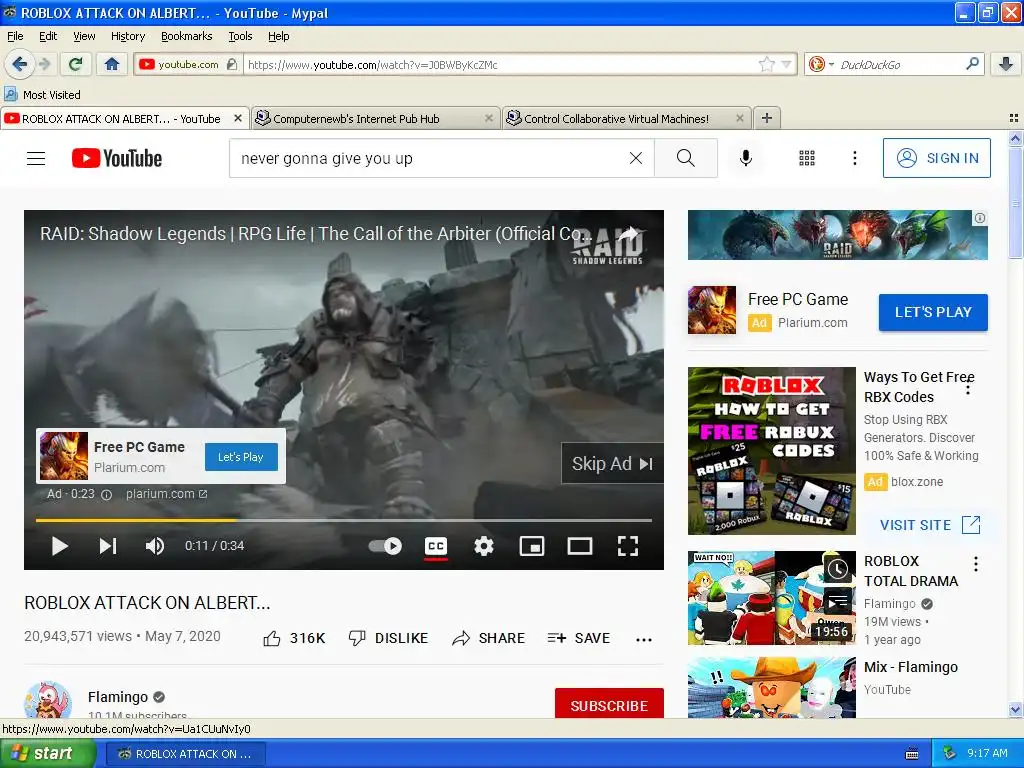Click the ad info icon on RAID banner
The height and width of the screenshot is (768, 1024).
(x=980, y=218)
